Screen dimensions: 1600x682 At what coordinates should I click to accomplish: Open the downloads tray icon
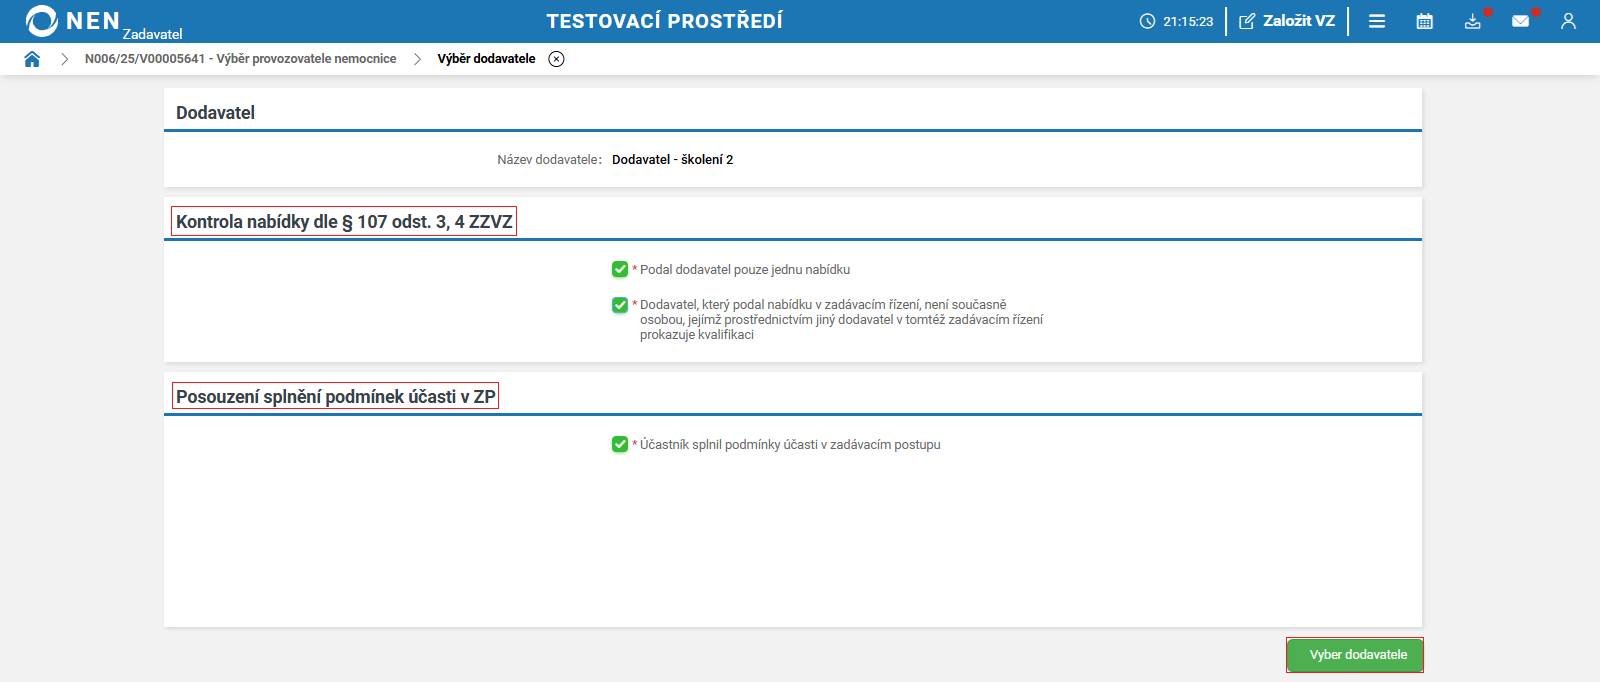(x=1473, y=21)
